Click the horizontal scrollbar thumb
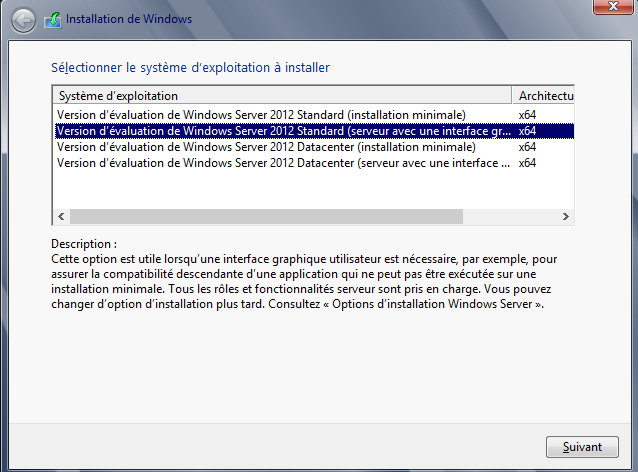The height and width of the screenshot is (472, 638). click(x=265, y=216)
